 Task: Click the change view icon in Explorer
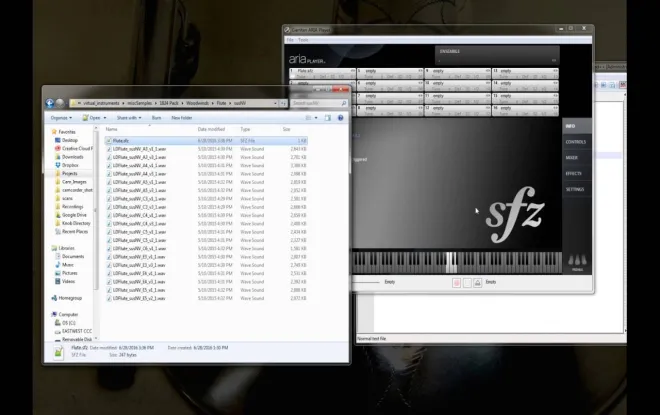pos(309,118)
